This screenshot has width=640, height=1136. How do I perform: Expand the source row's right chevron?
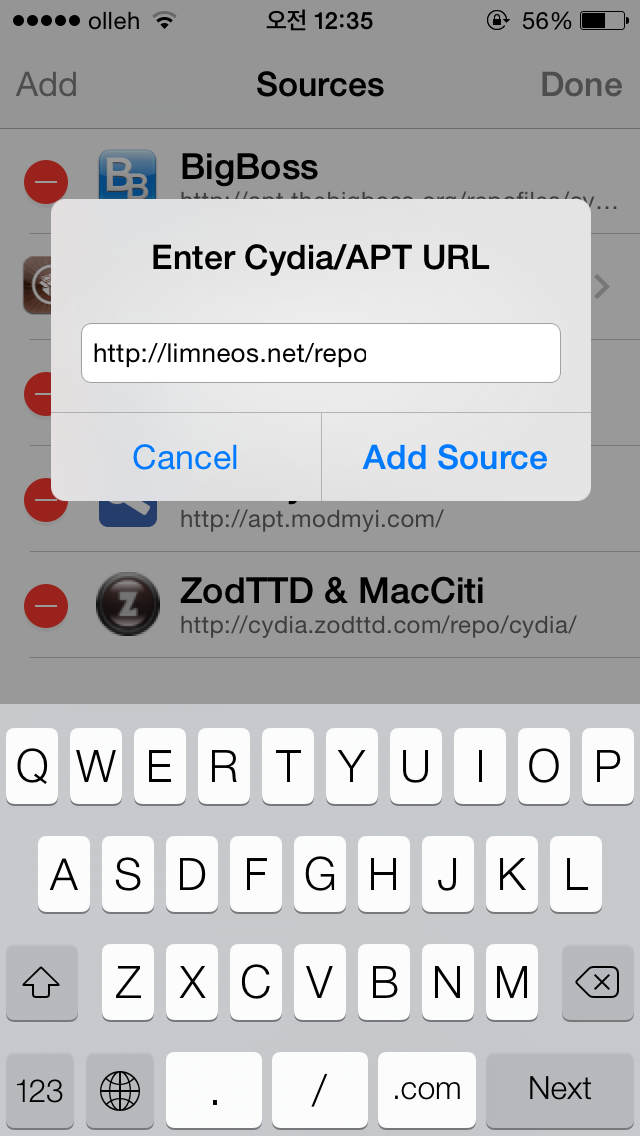tap(602, 287)
